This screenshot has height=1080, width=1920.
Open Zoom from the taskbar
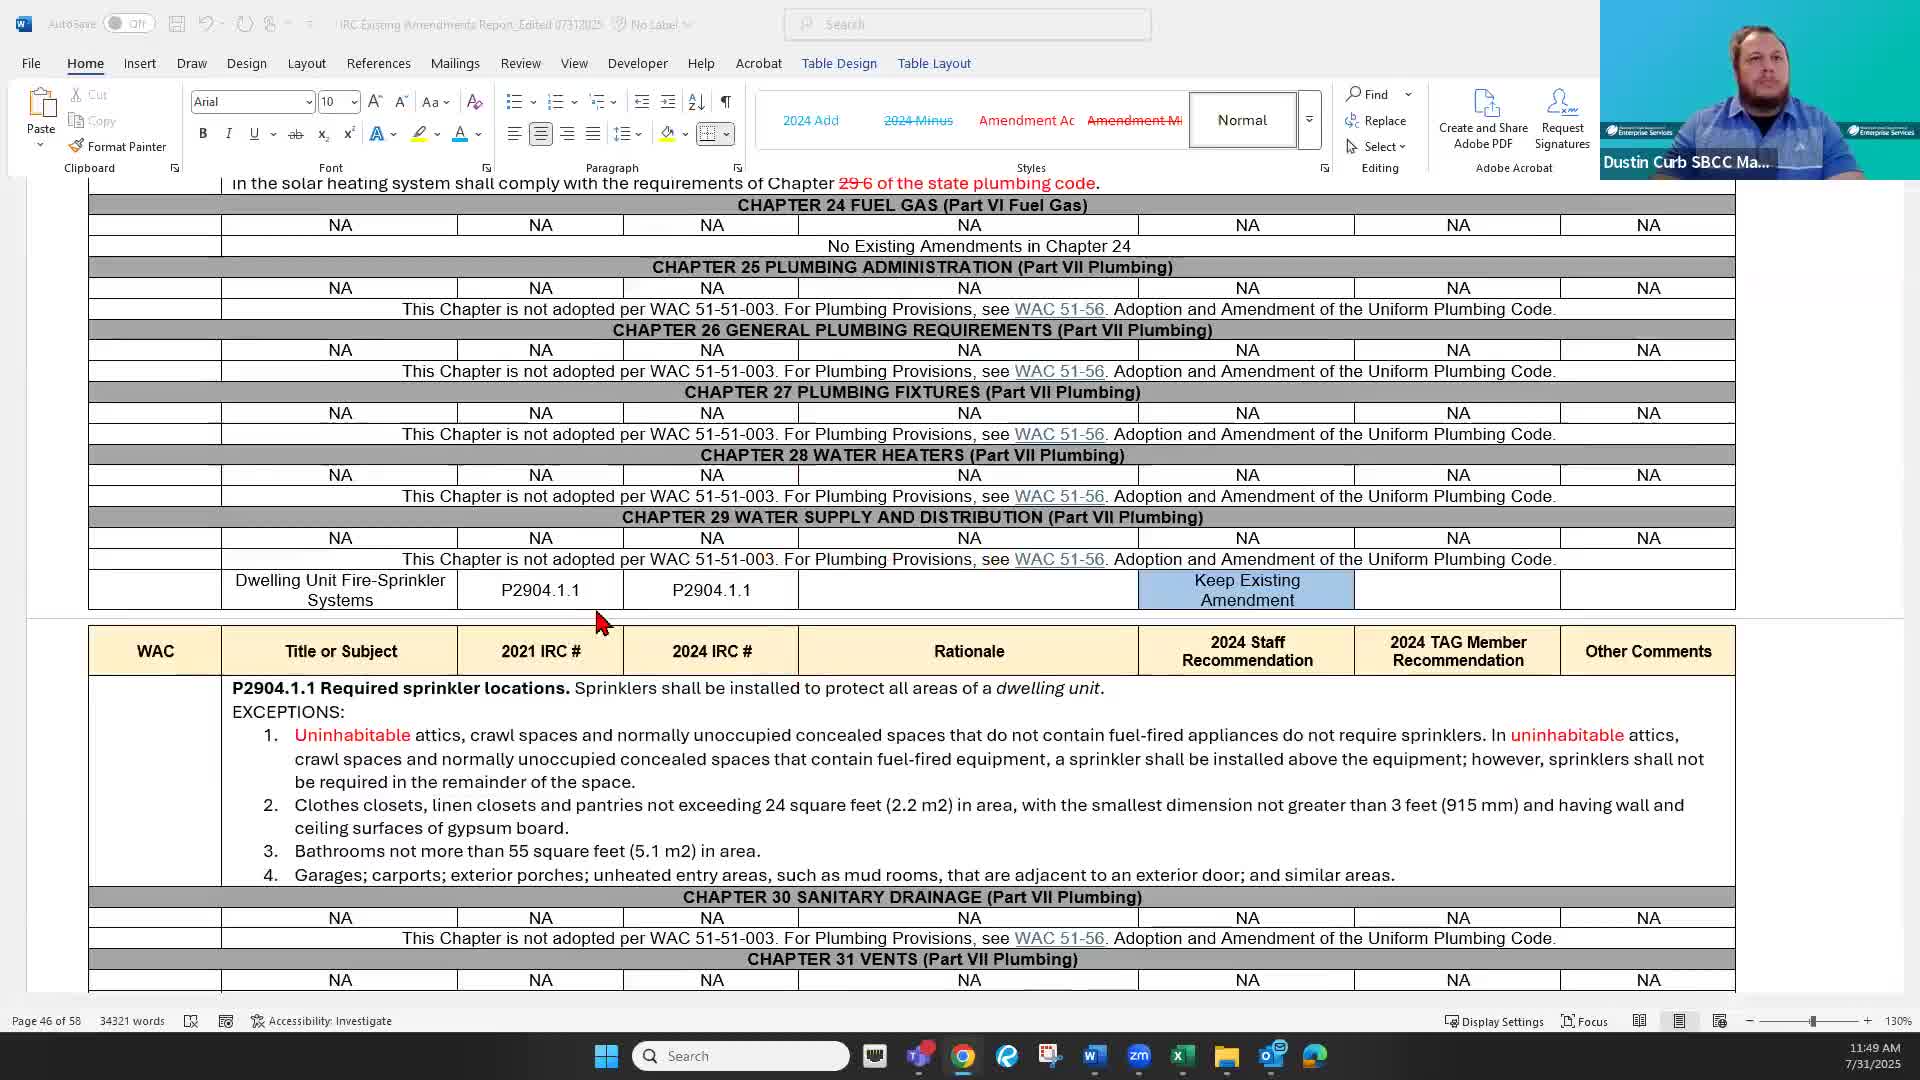coord(1138,1055)
